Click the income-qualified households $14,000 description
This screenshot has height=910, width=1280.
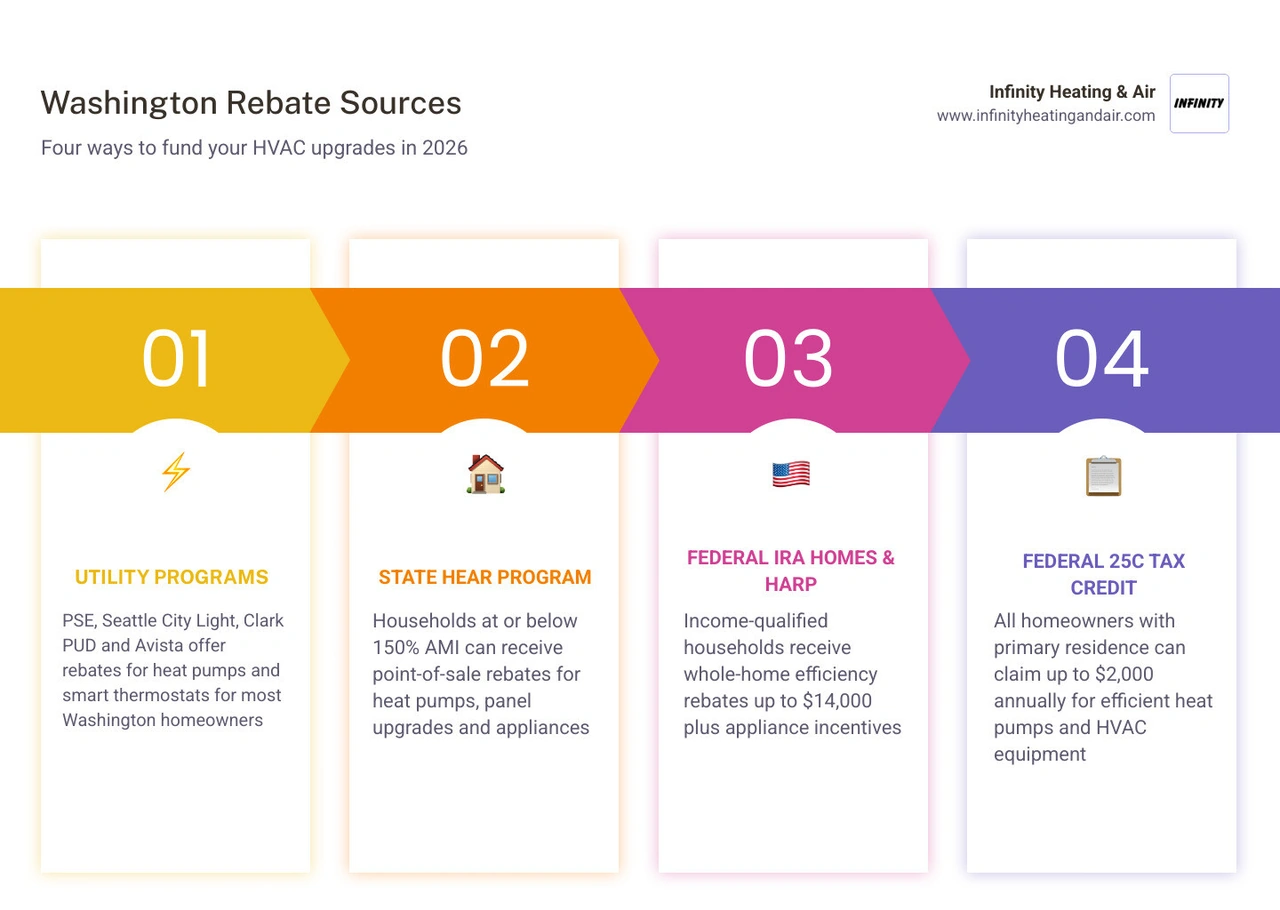point(792,674)
